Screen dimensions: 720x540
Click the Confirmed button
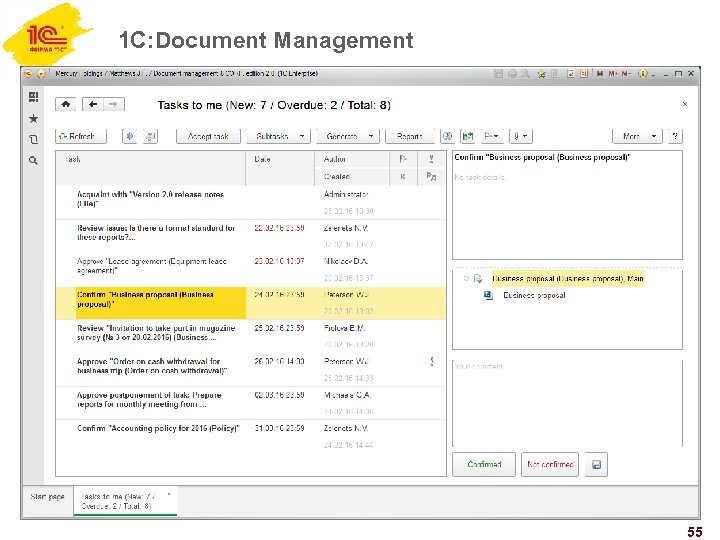click(484, 464)
